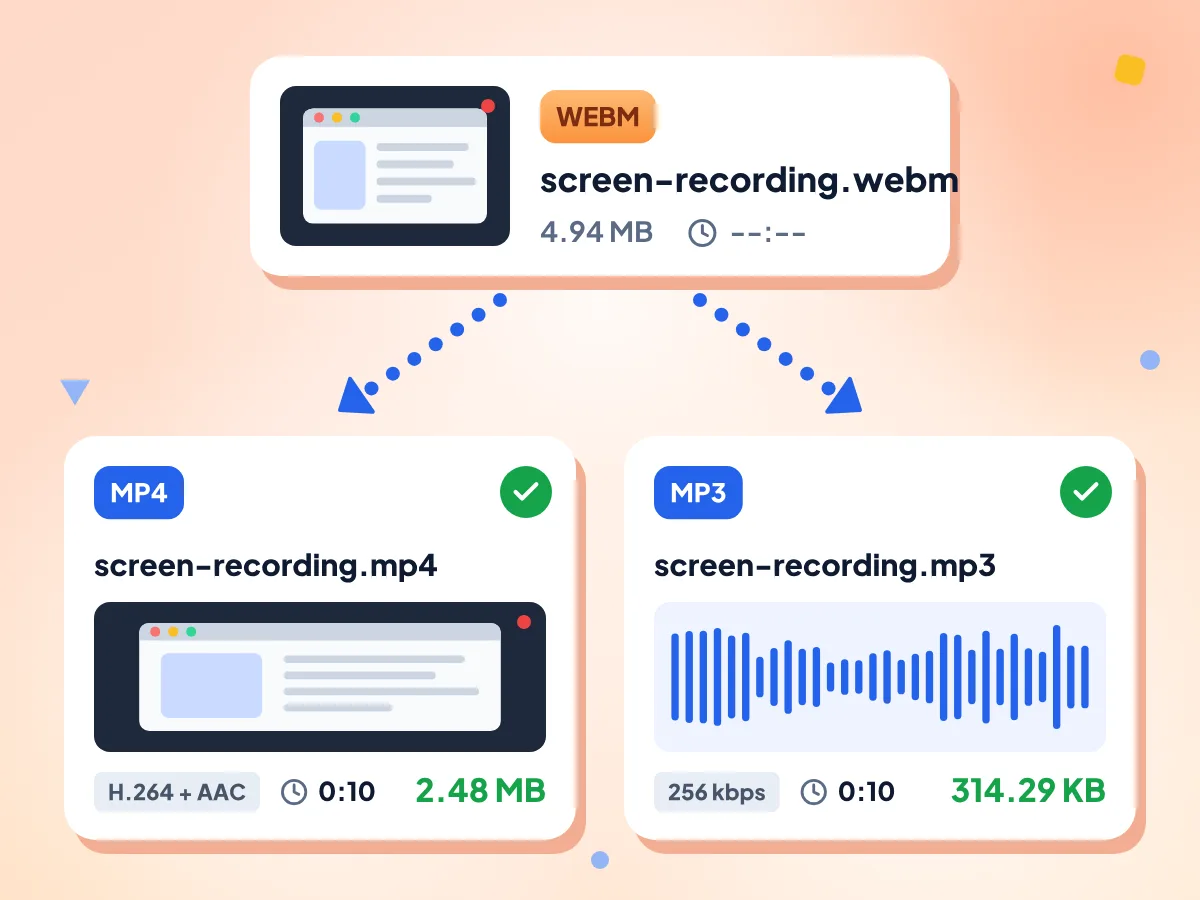Select the screen-recording.mp4 file name
Image resolution: width=1200 pixels, height=900 pixels.
[x=266, y=566]
